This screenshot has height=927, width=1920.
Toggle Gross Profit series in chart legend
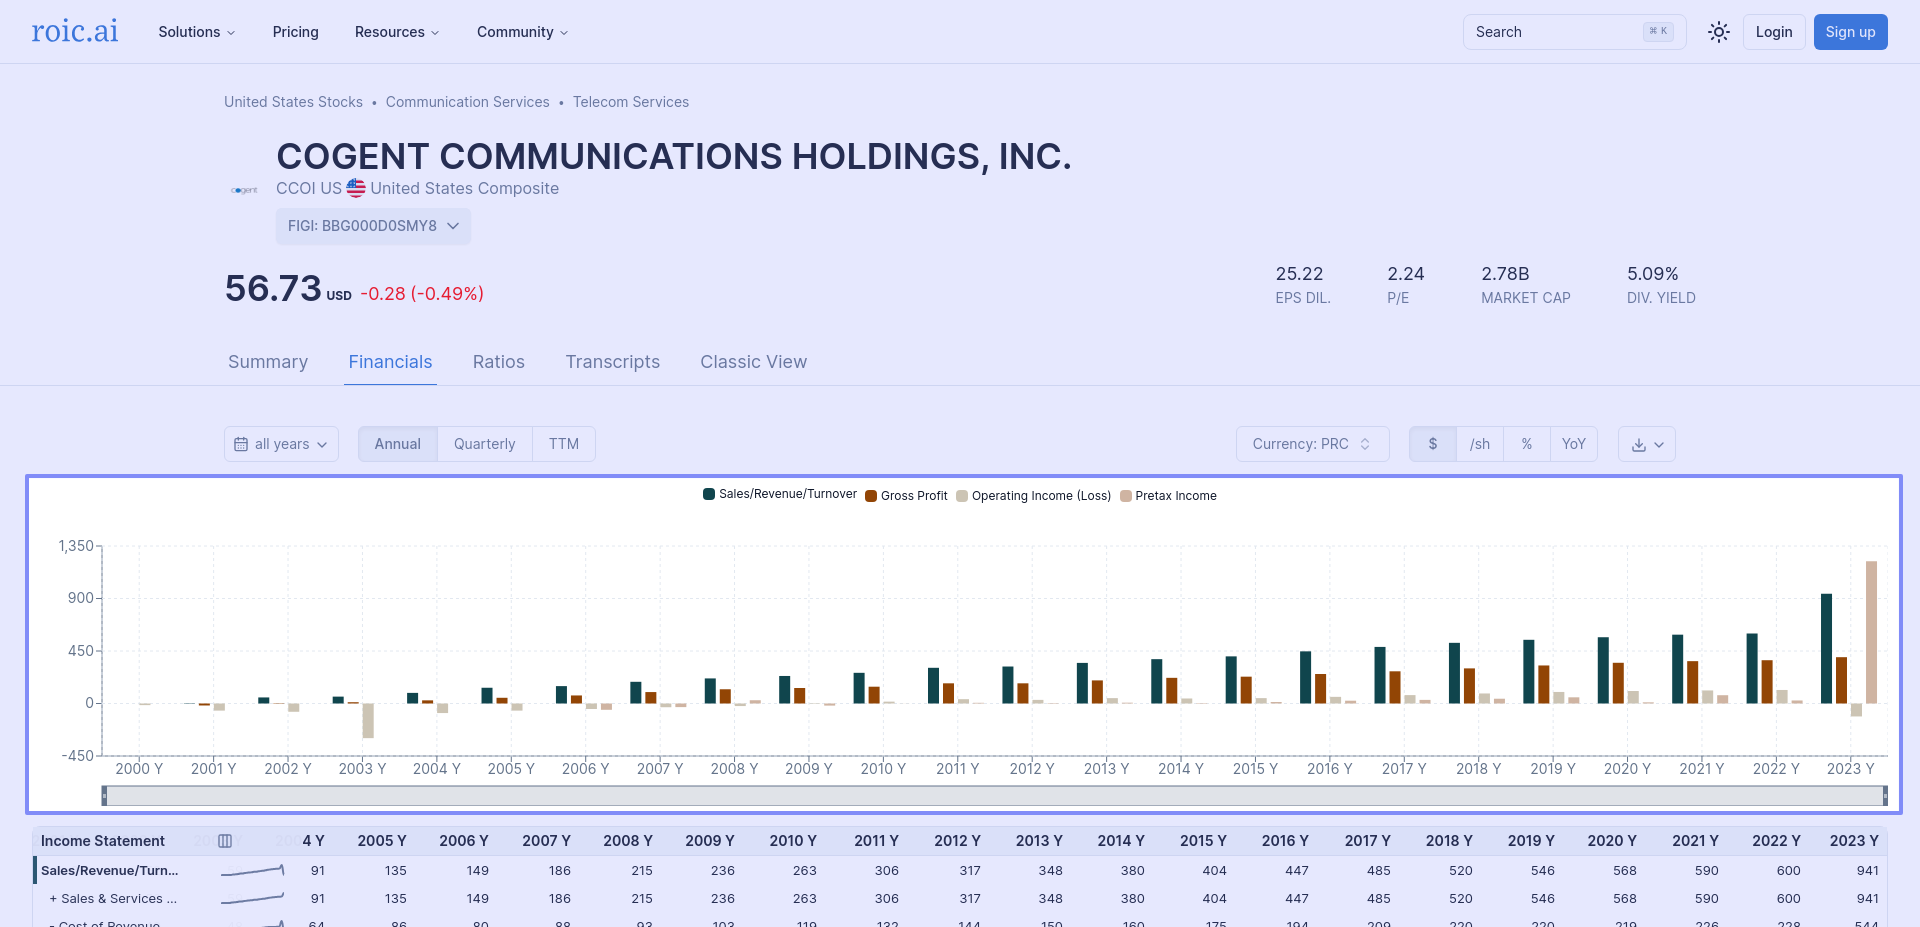click(x=906, y=496)
